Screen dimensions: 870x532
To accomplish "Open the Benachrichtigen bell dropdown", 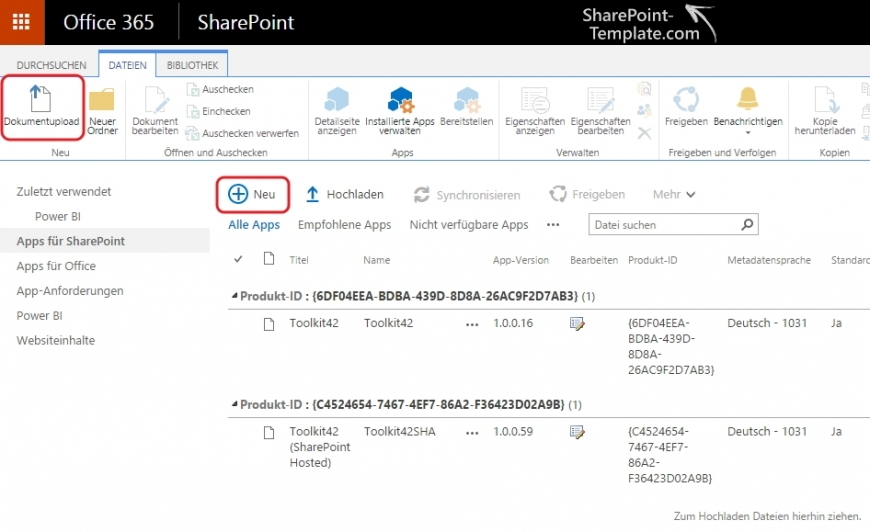I will [748, 110].
